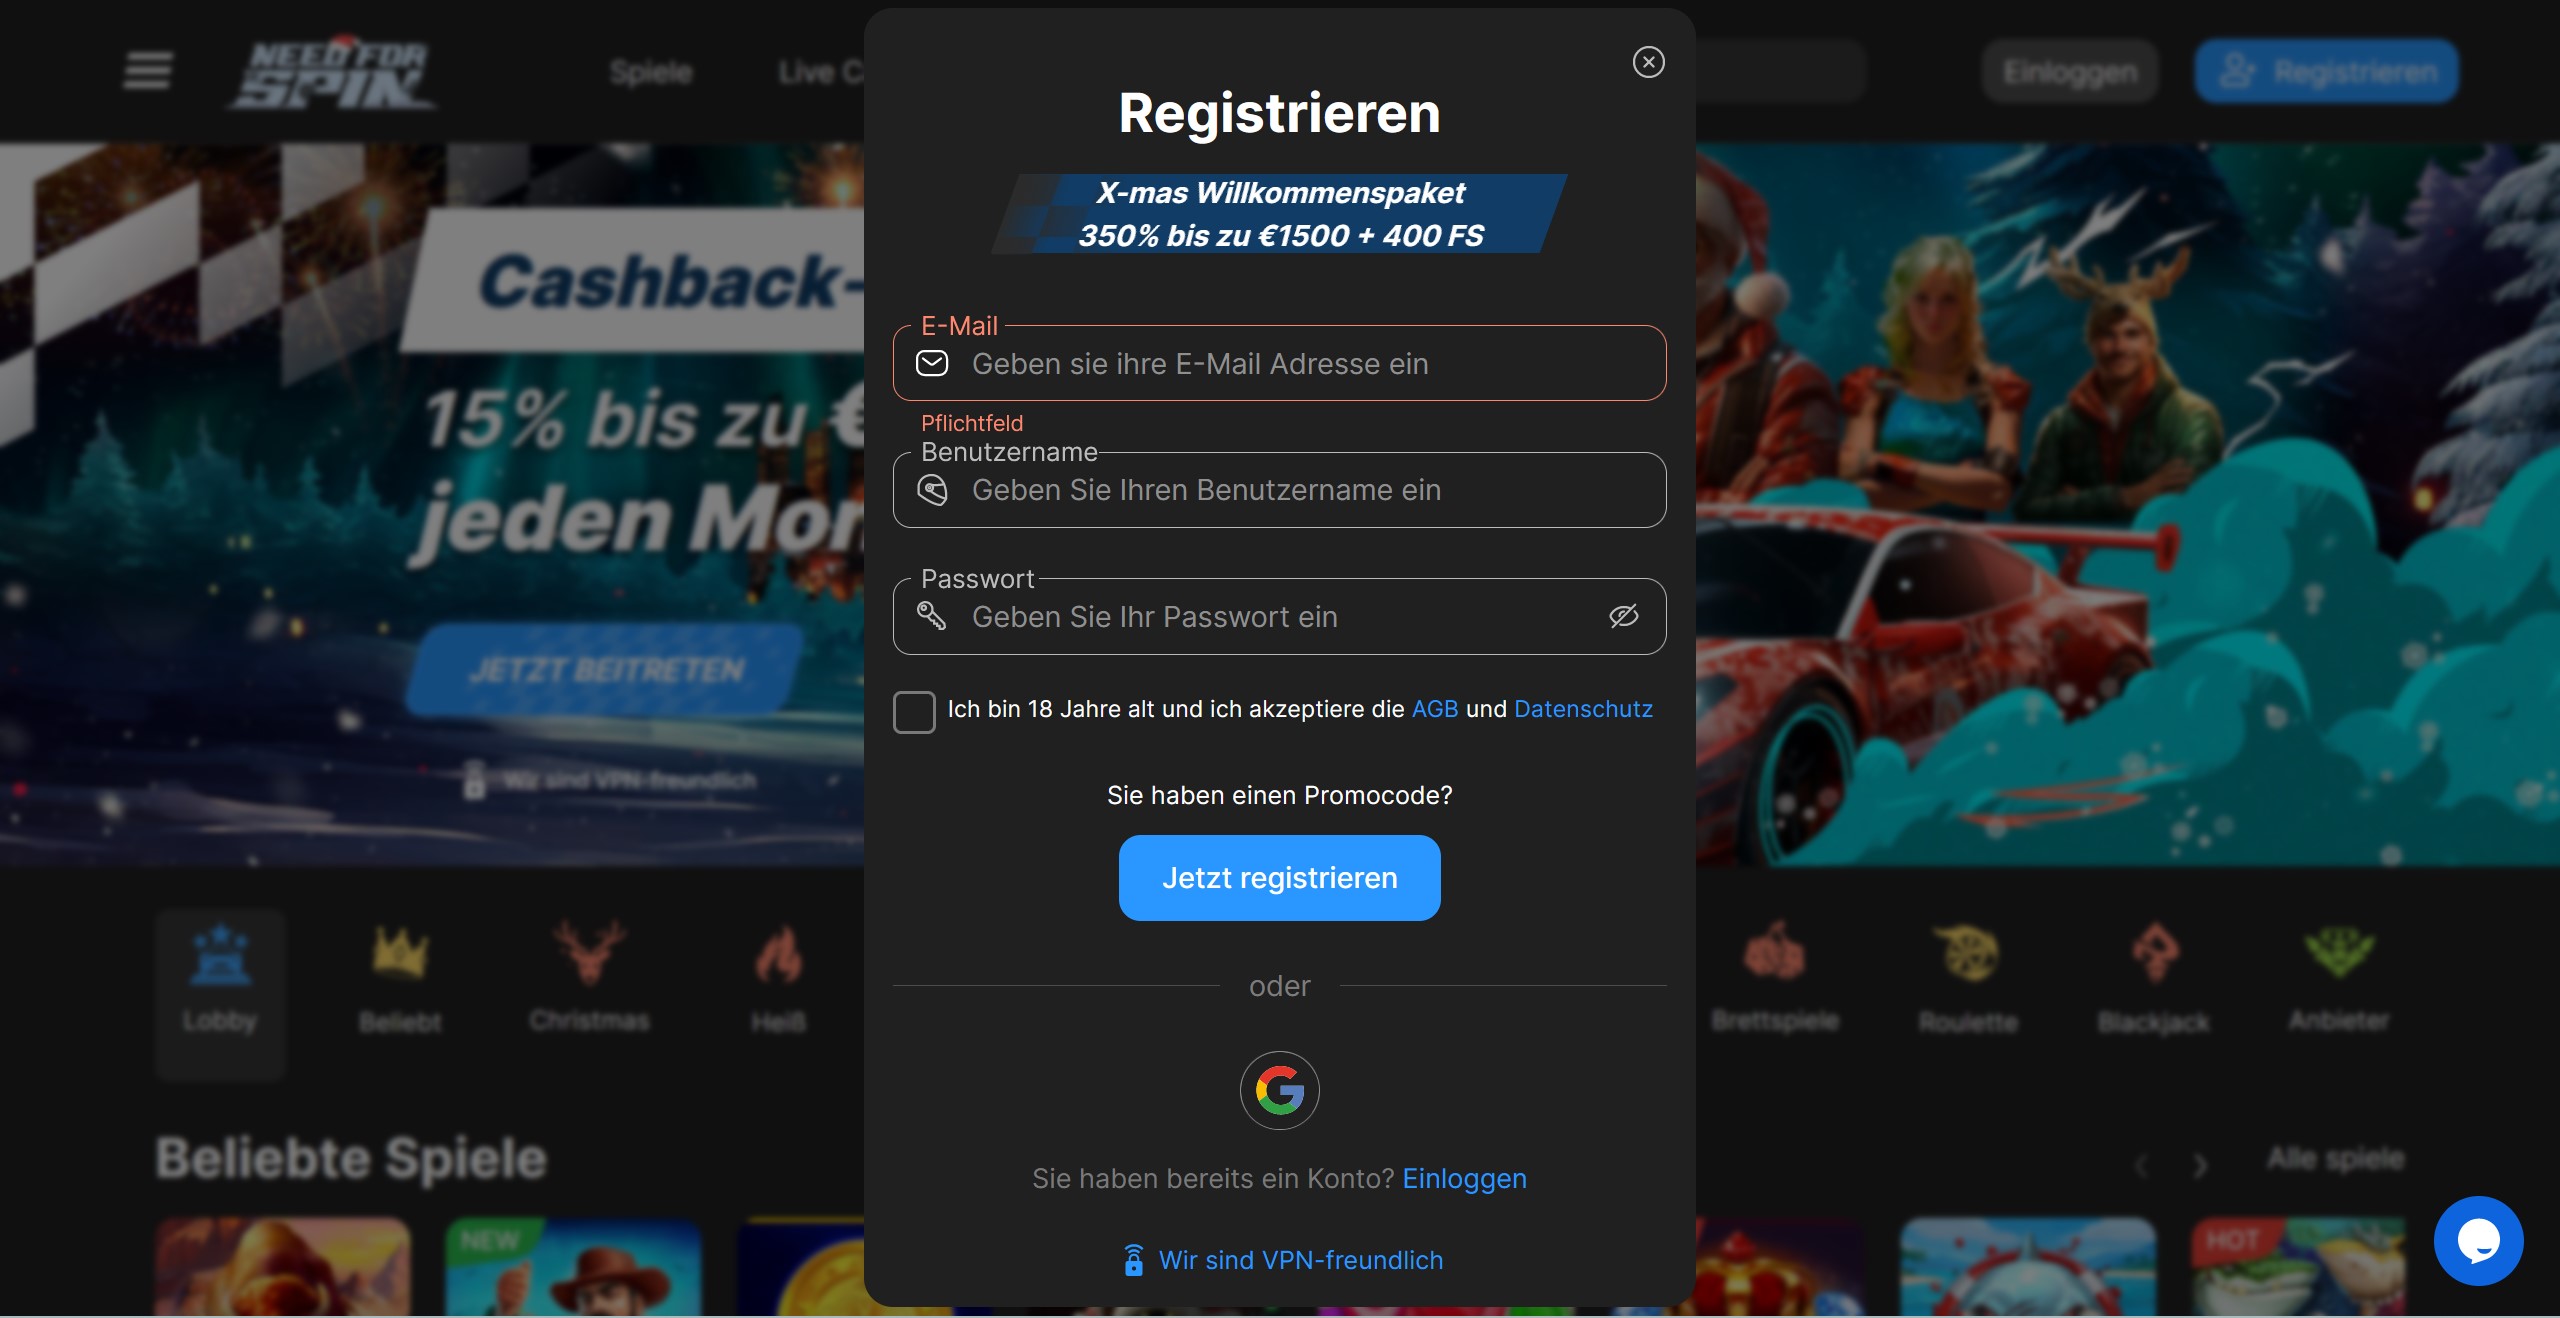Open the hamburger menu icon
Viewport: 2560px width, 1318px height.
147,71
